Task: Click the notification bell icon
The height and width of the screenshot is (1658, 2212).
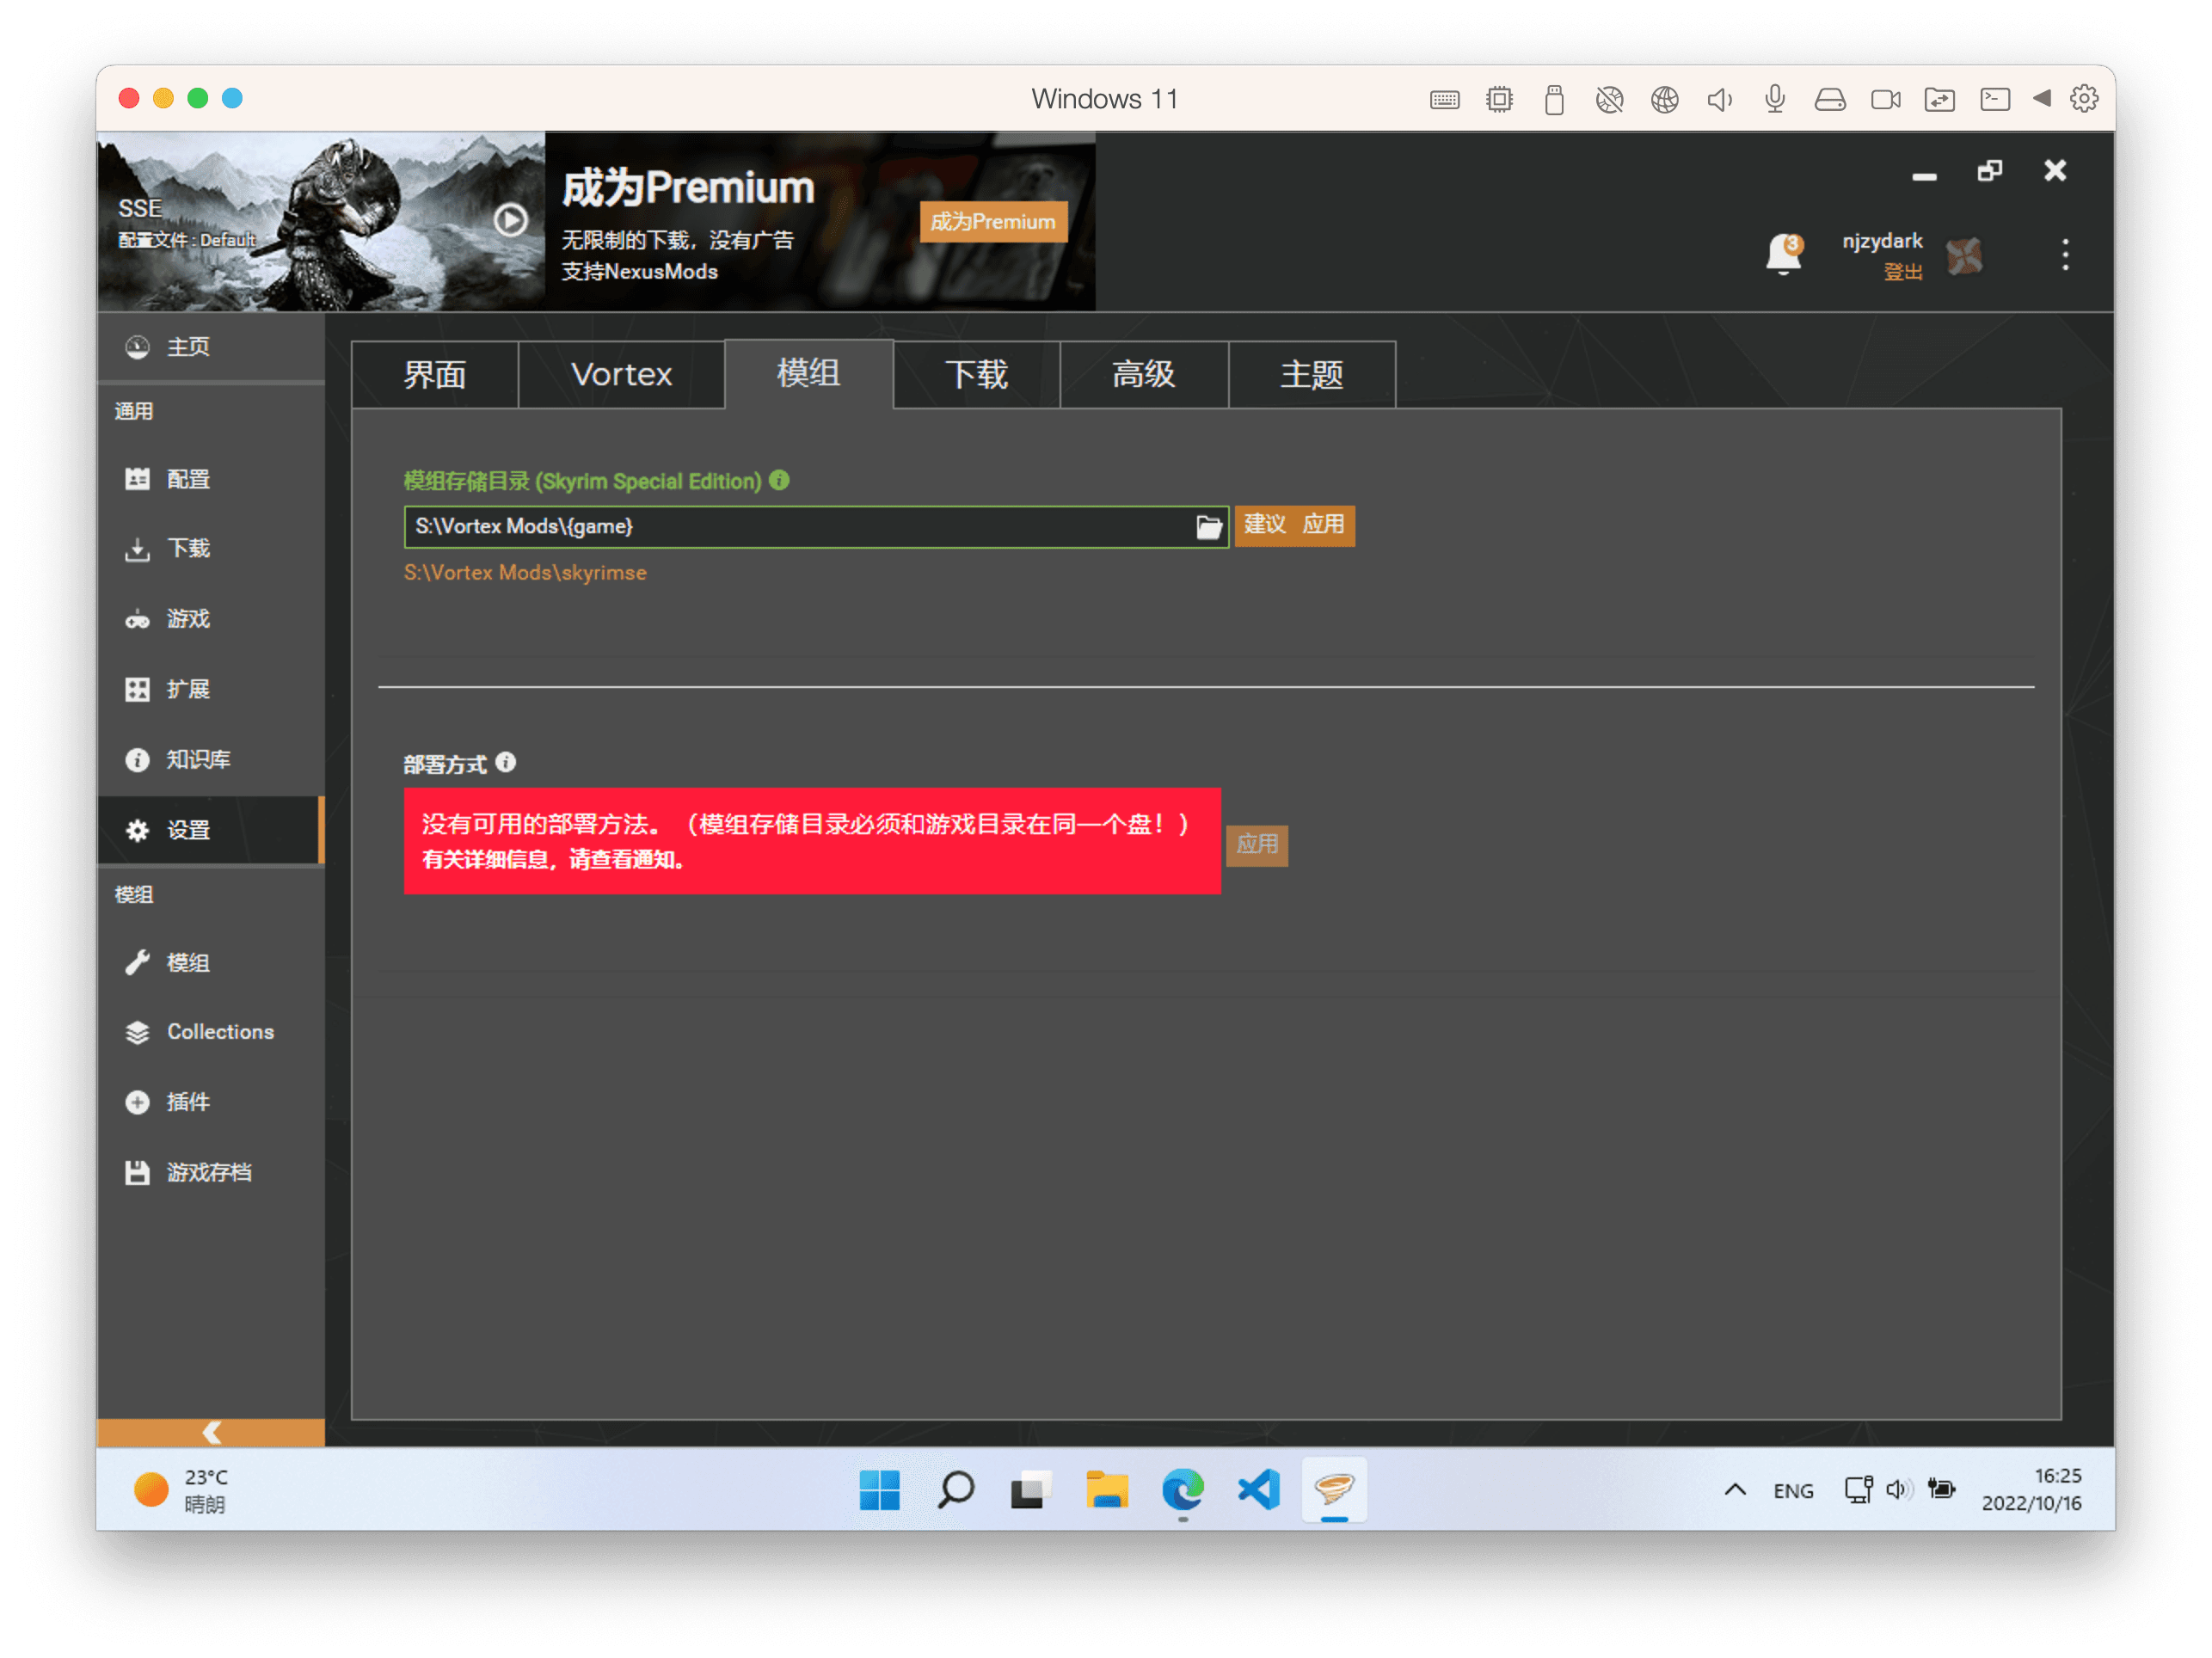Action: [x=1783, y=254]
